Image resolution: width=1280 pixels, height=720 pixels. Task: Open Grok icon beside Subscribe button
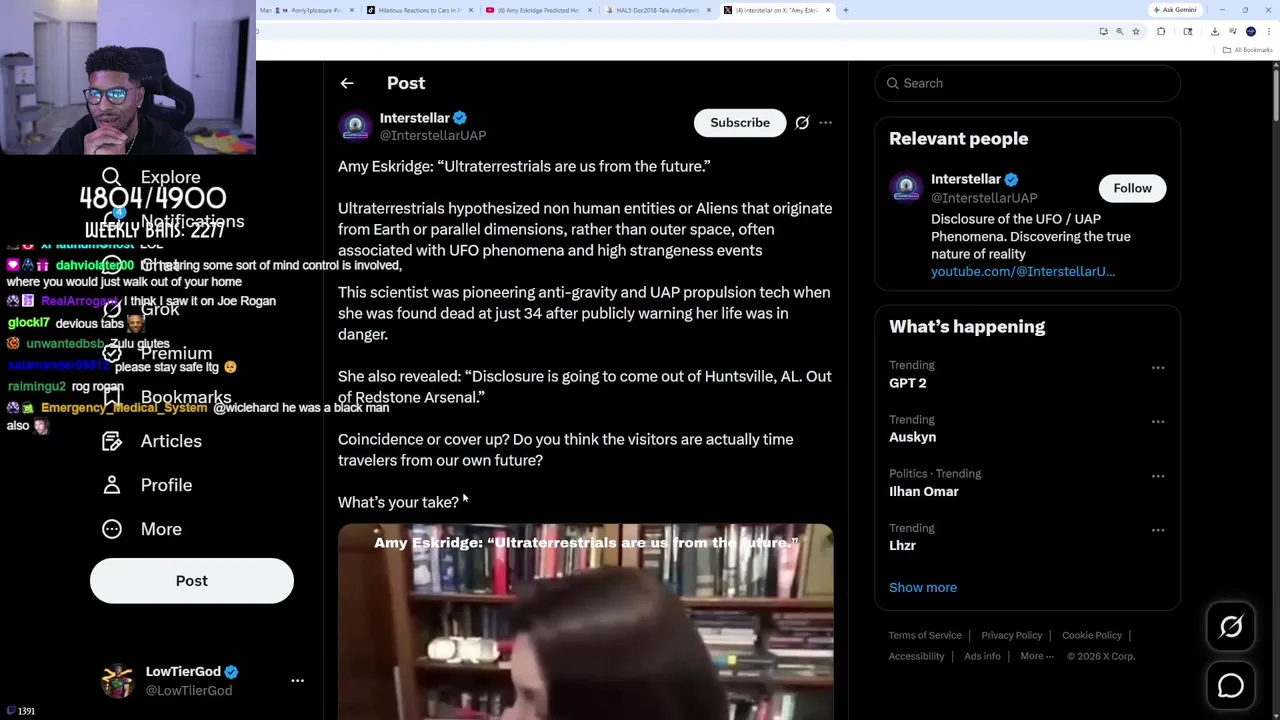(x=802, y=122)
